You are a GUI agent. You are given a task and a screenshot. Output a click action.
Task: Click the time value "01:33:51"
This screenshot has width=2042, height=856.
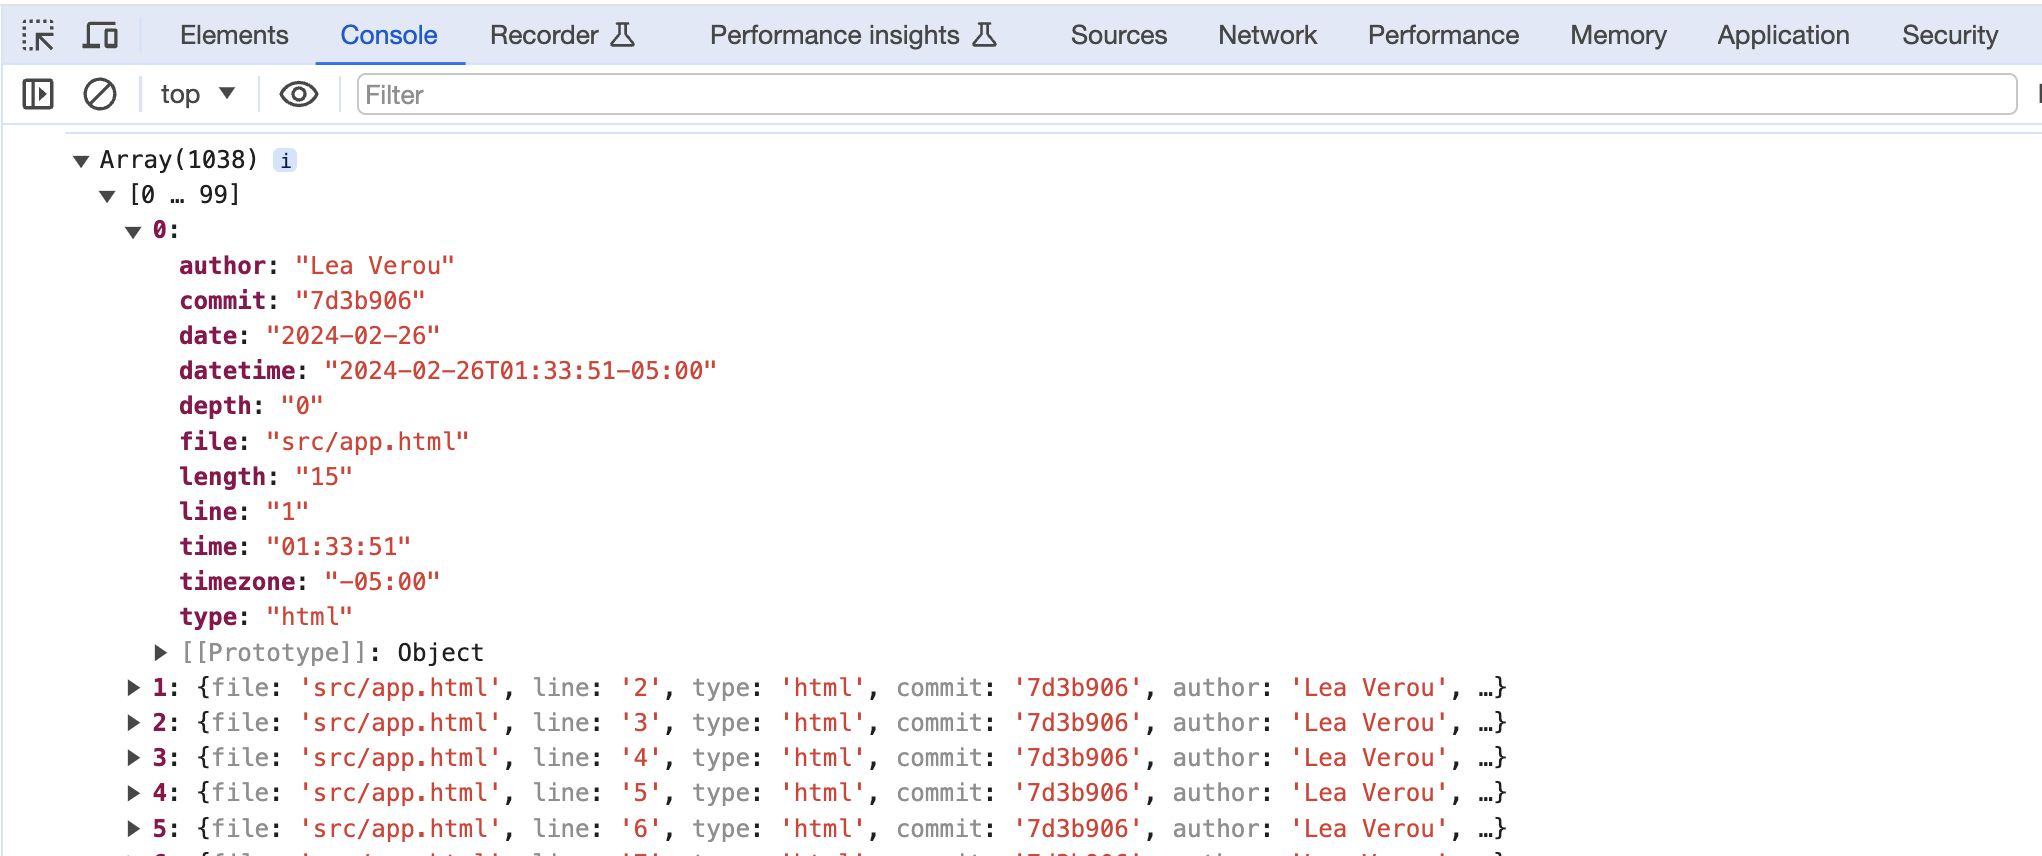338,547
